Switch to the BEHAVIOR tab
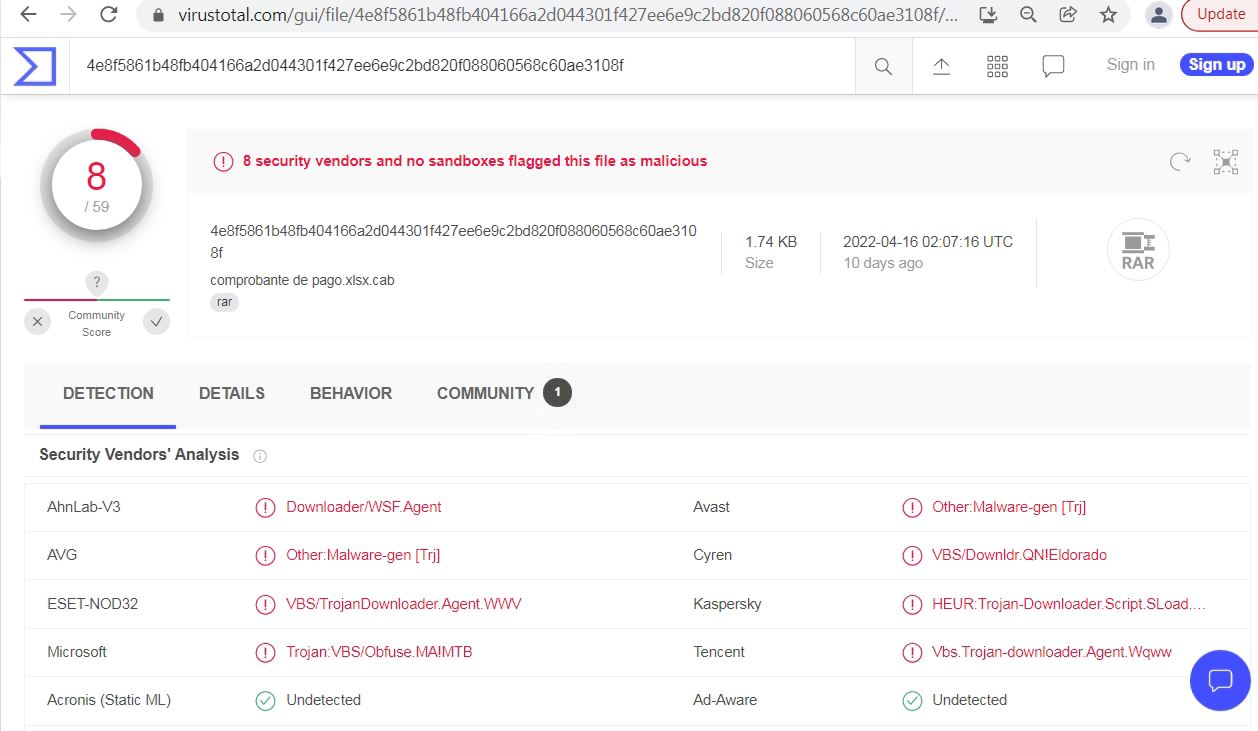This screenshot has width=1258, height=731. pos(351,393)
